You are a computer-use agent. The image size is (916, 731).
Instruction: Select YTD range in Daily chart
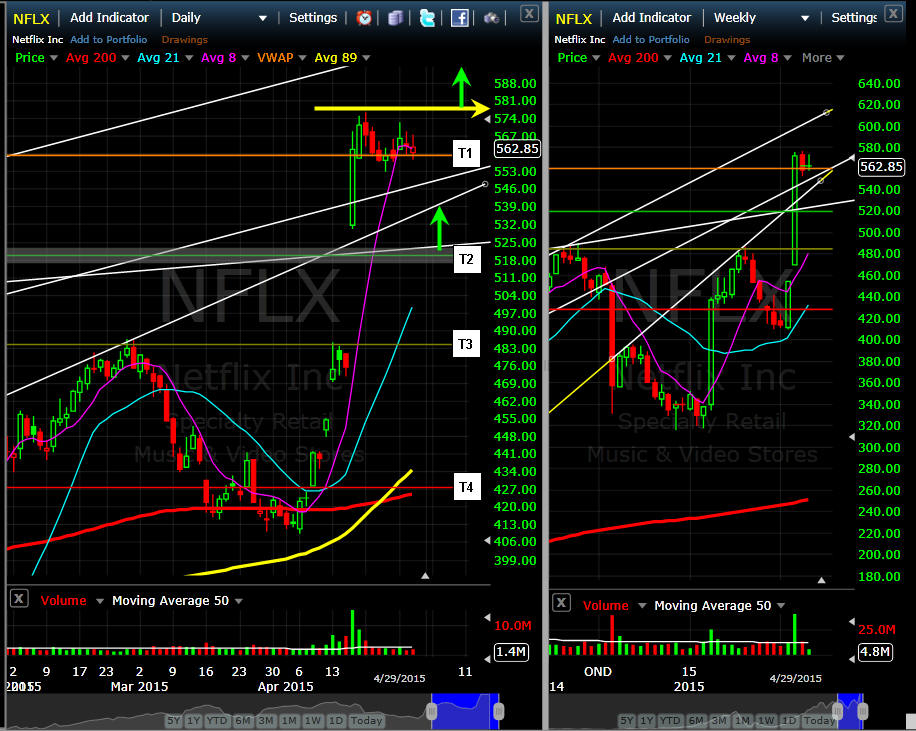pyautogui.click(x=217, y=720)
